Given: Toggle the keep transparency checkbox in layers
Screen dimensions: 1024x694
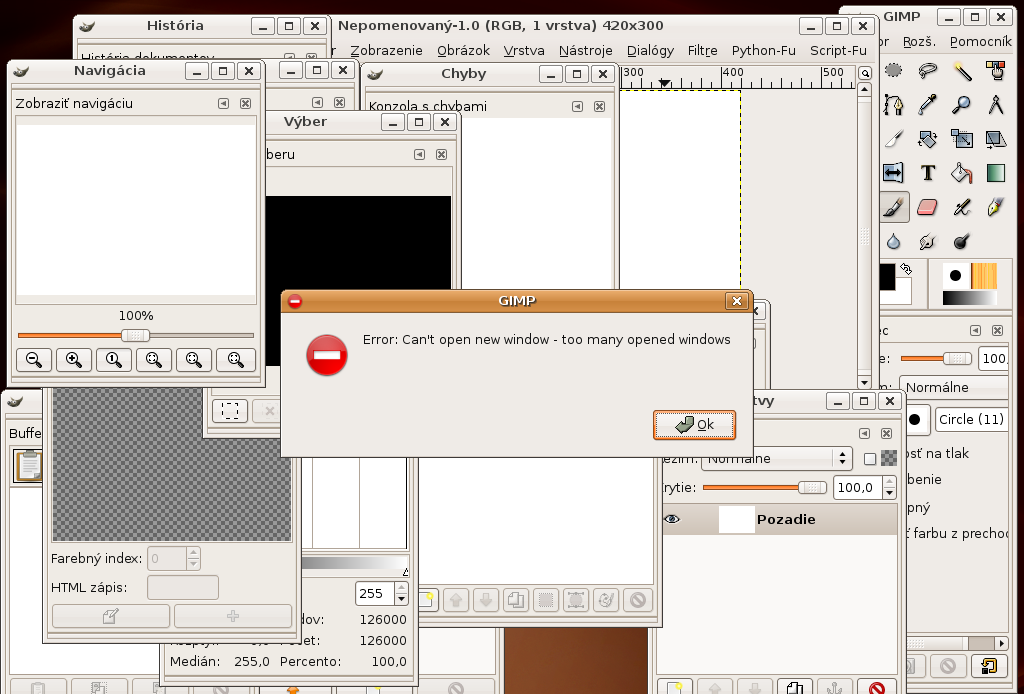Looking at the screenshot, I should tap(870, 459).
